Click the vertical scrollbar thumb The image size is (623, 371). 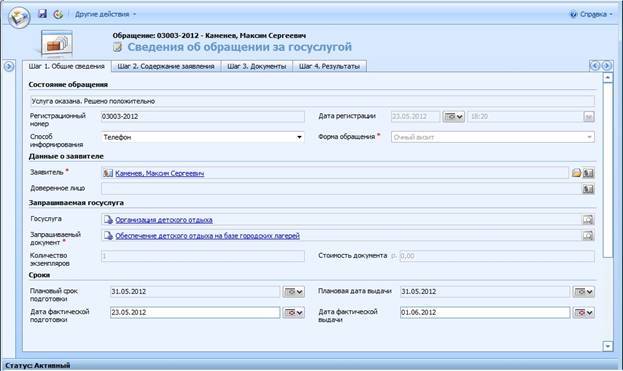coord(608,170)
